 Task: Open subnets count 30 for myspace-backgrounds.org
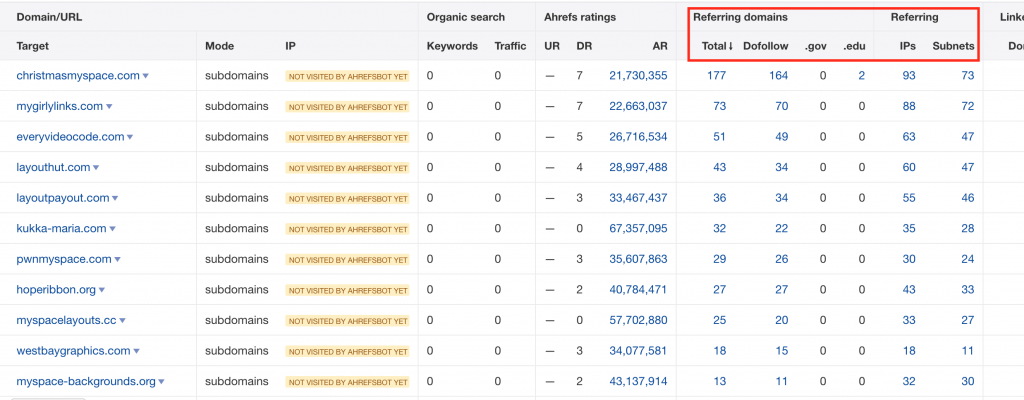click(968, 381)
